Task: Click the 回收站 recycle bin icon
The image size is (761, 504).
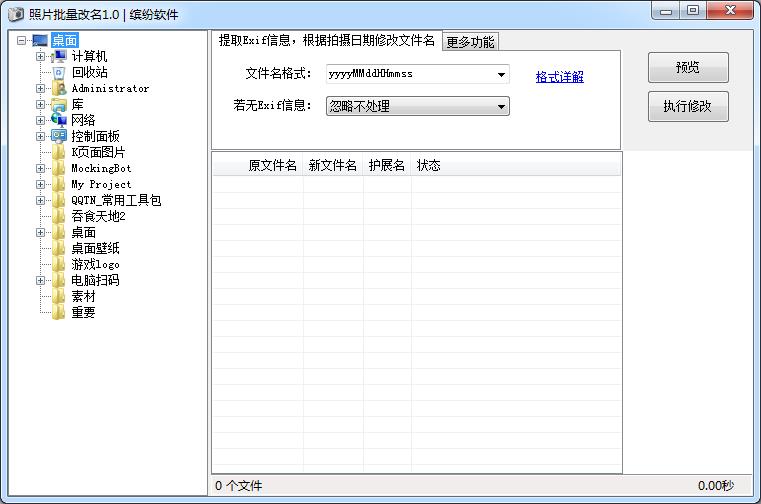Action: tap(59, 73)
